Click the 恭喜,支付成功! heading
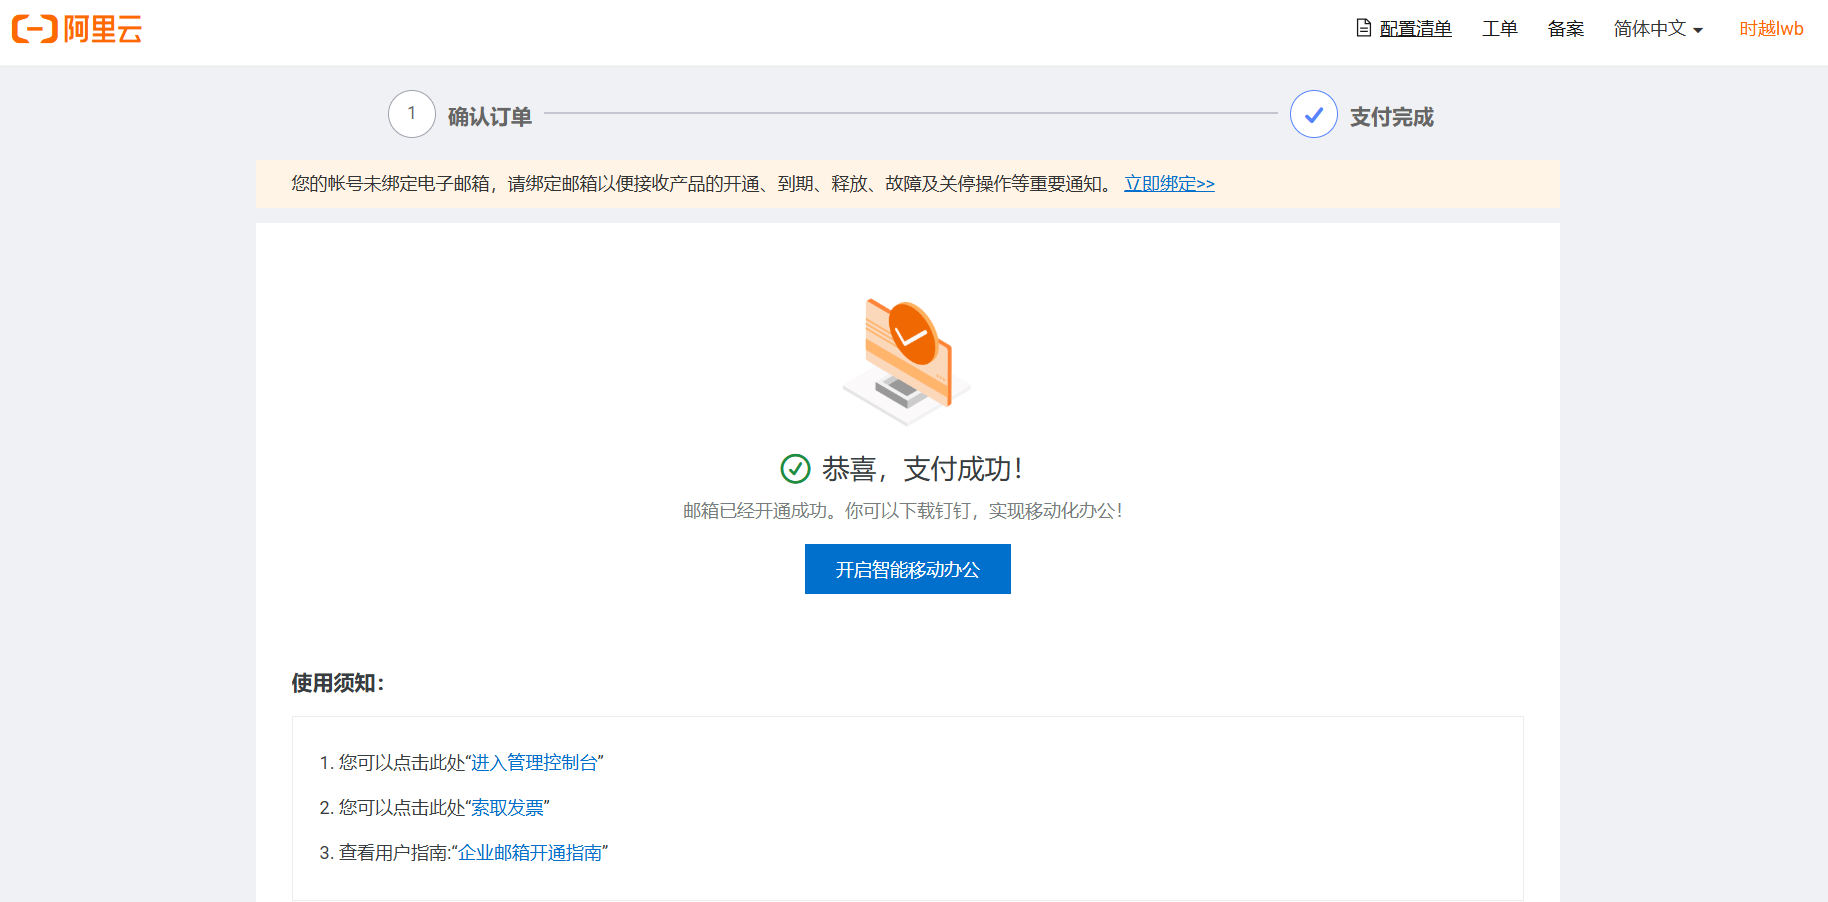Viewport: 1828px width, 902px height. (x=922, y=468)
